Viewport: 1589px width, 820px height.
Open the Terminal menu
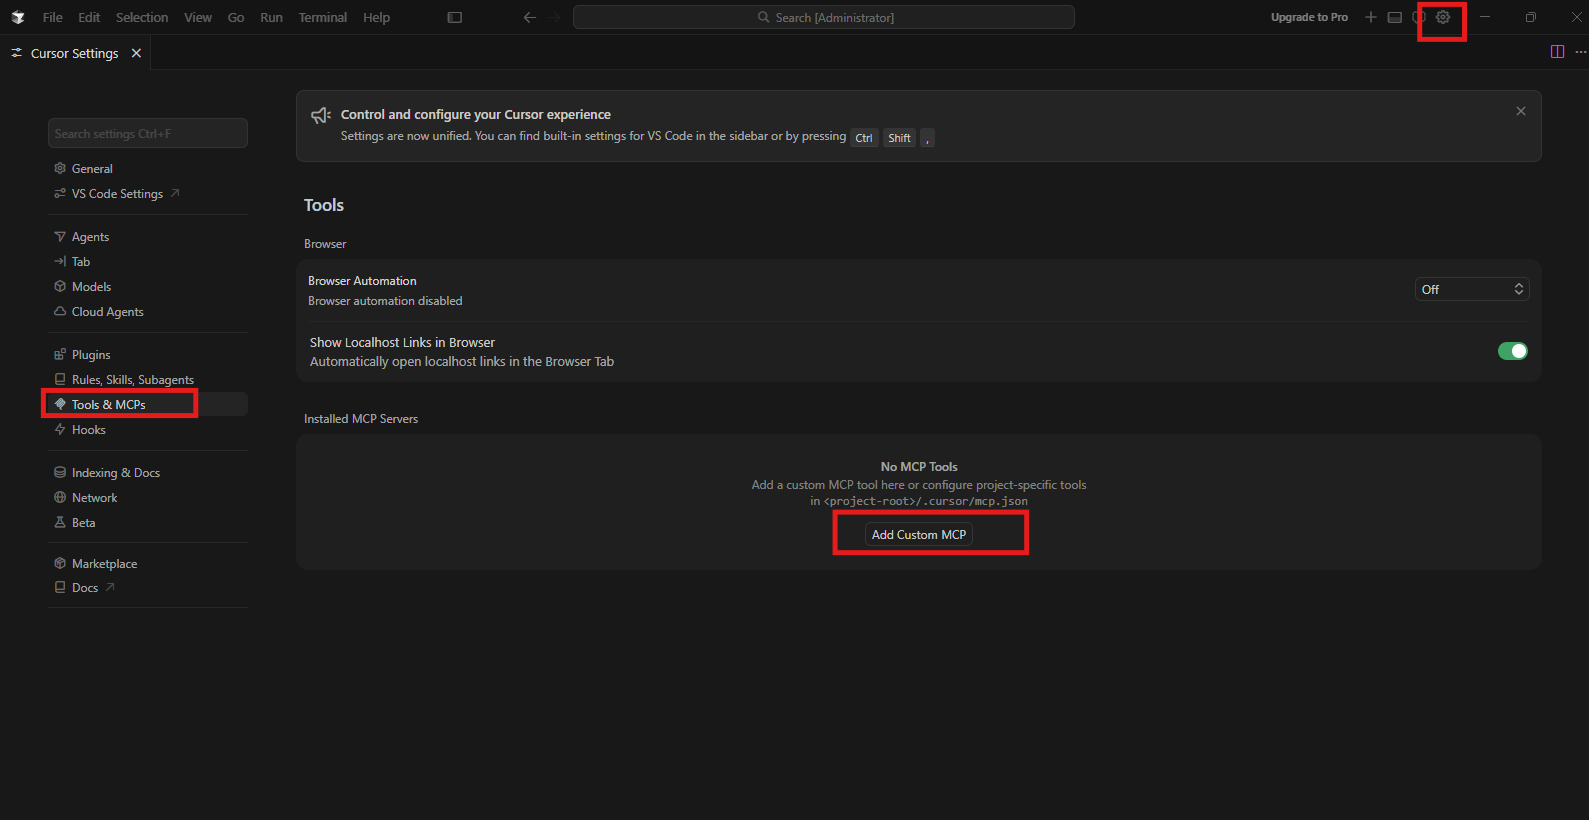click(x=323, y=17)
